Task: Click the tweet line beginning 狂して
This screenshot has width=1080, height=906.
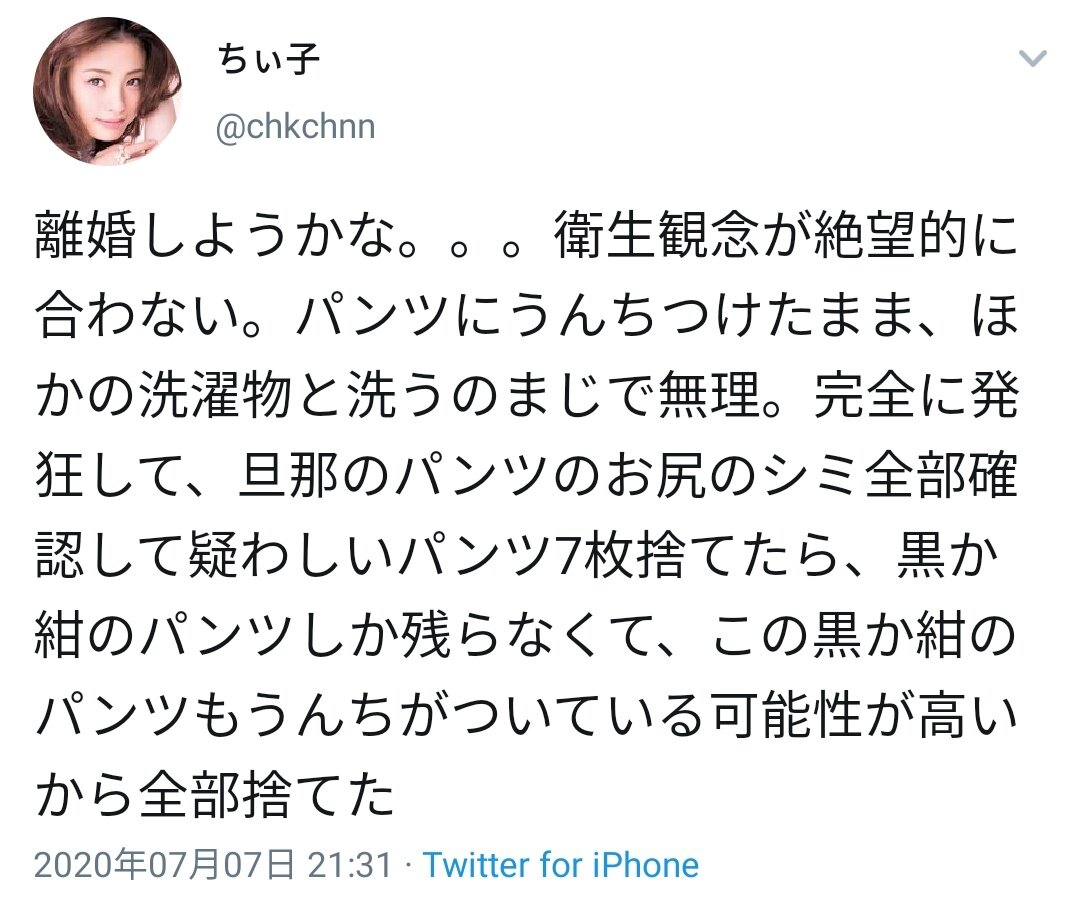Action: coord(526,479)
